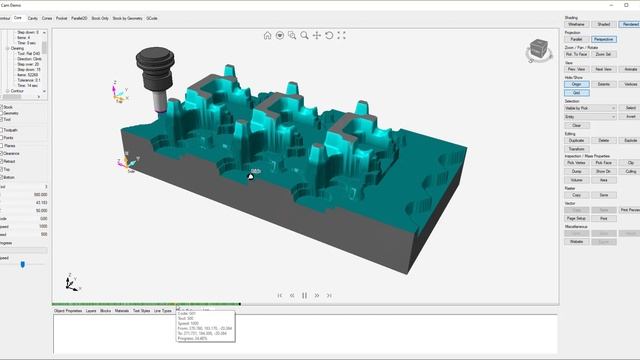
Task: Click the Perspective projection button
Action: [604, 39]
